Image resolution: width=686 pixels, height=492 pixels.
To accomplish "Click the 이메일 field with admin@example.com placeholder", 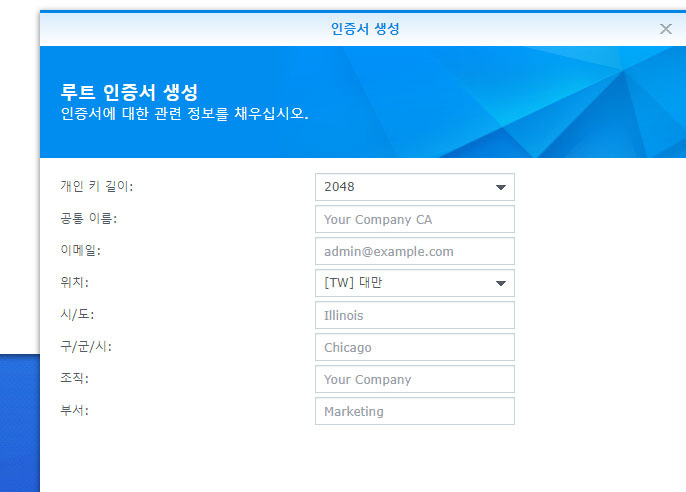I will 414,251.
